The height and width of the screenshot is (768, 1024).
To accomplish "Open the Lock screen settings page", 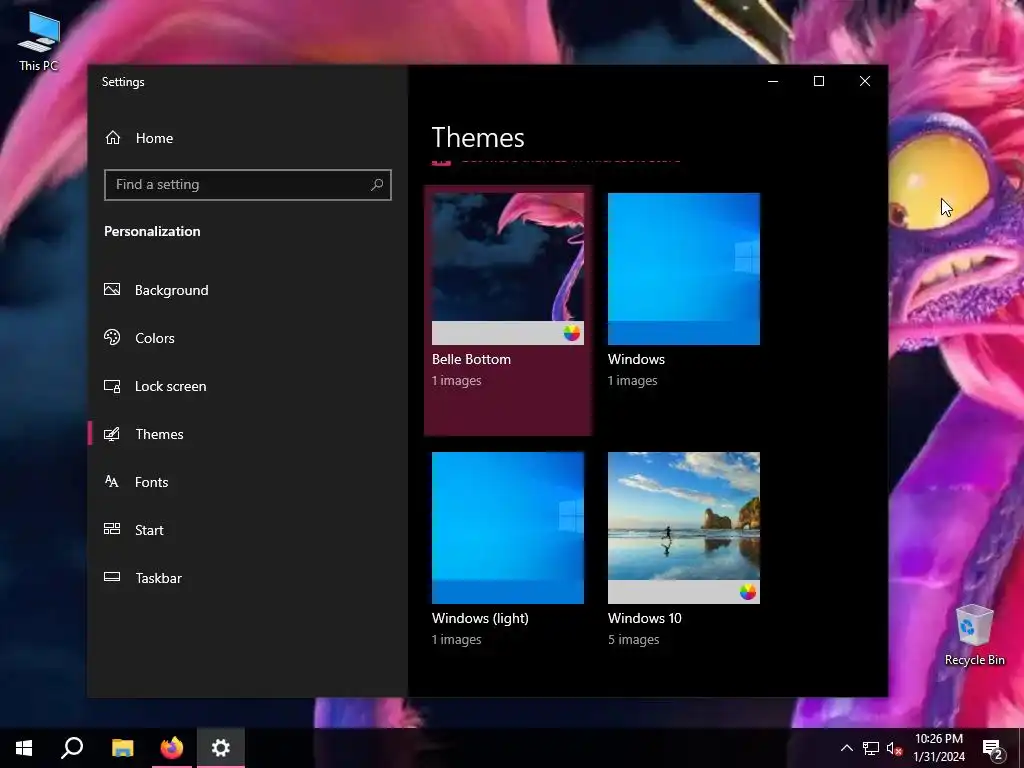I will pos(248,386).
